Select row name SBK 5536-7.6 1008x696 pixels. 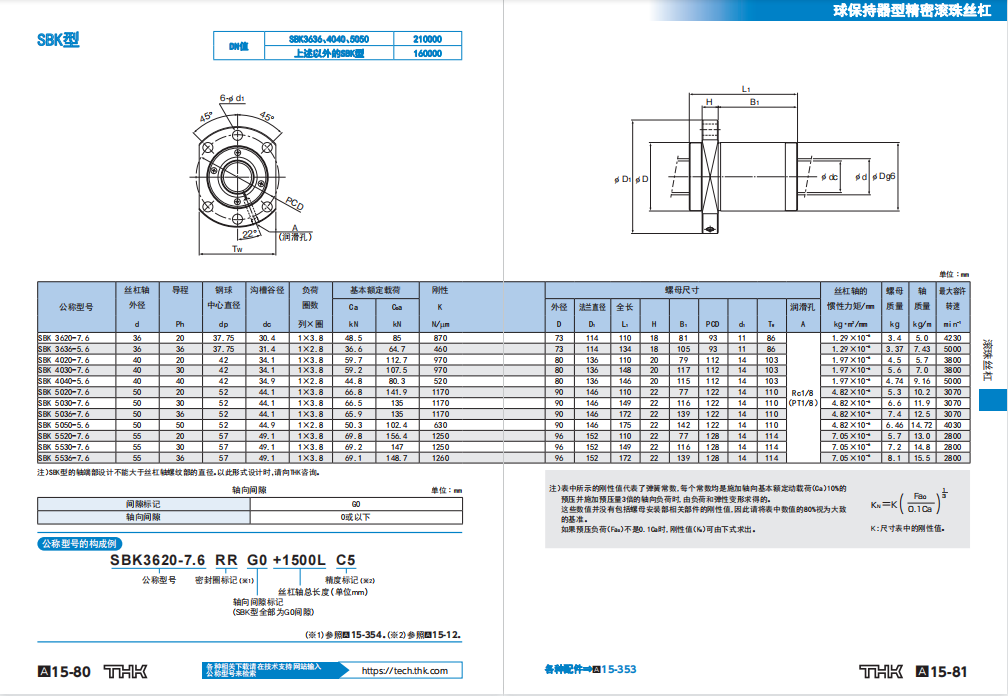pos(64,458)
